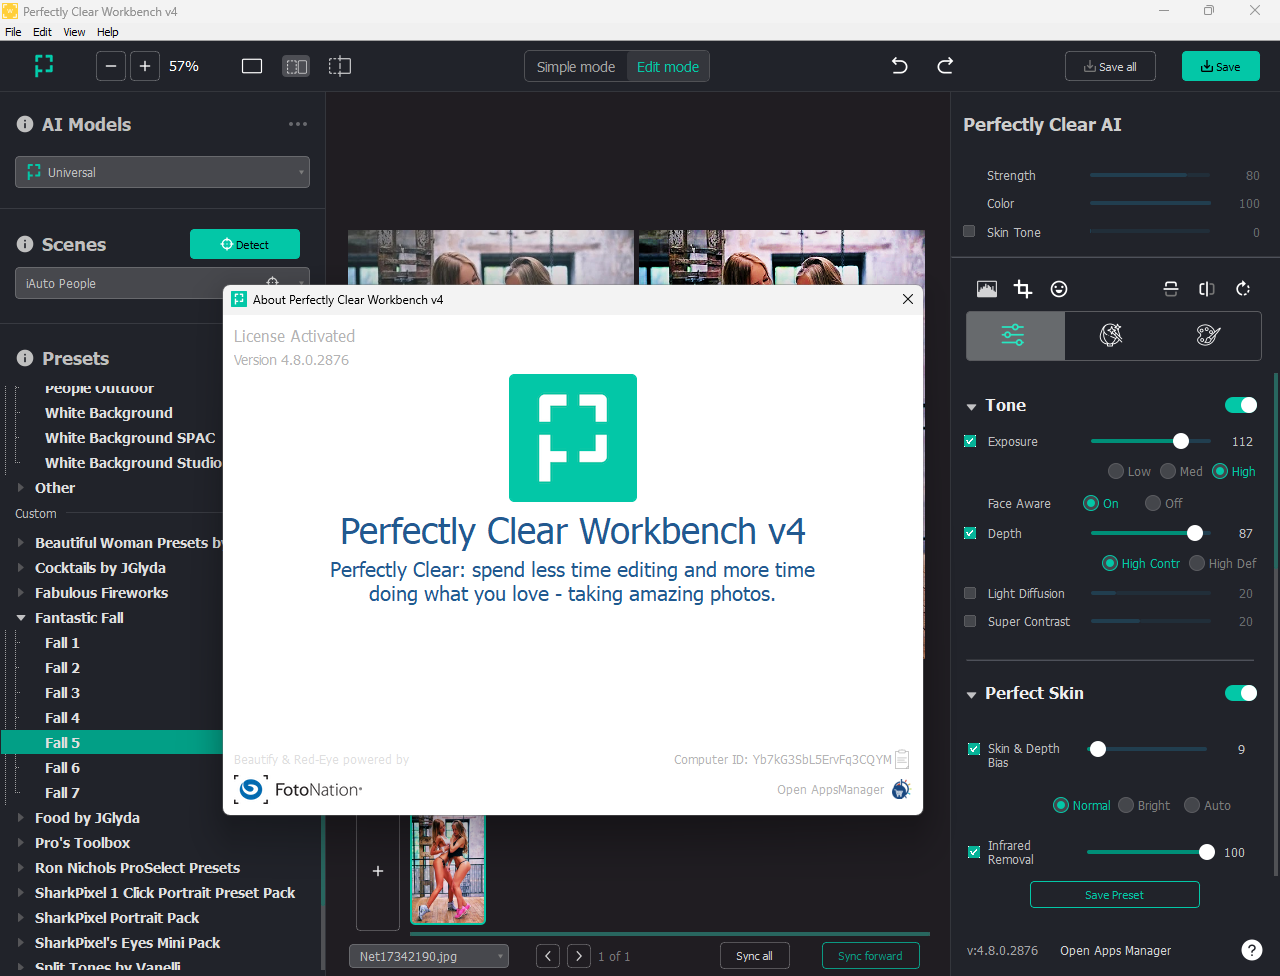Open Presets info icon
The width and height of the screenshot is (1280, 976).
coord(25,358)
